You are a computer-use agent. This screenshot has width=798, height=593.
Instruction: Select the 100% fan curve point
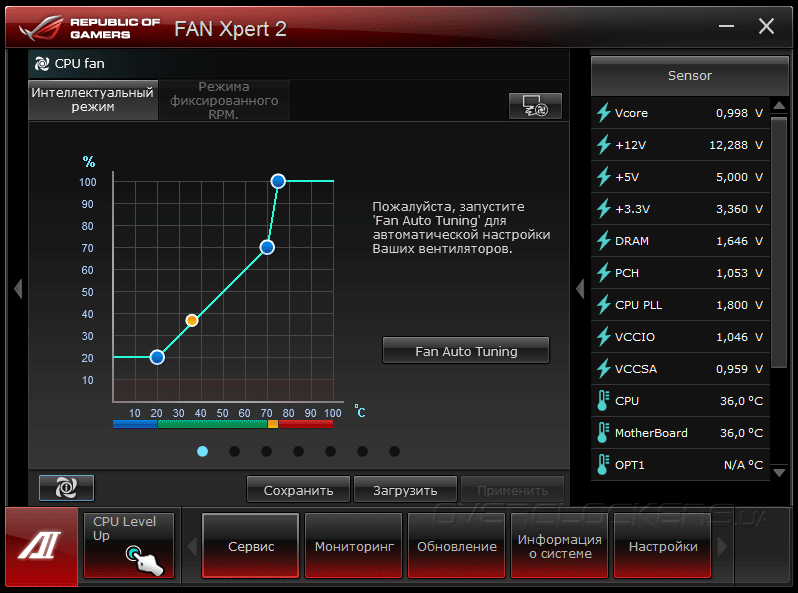pos(278,181)
